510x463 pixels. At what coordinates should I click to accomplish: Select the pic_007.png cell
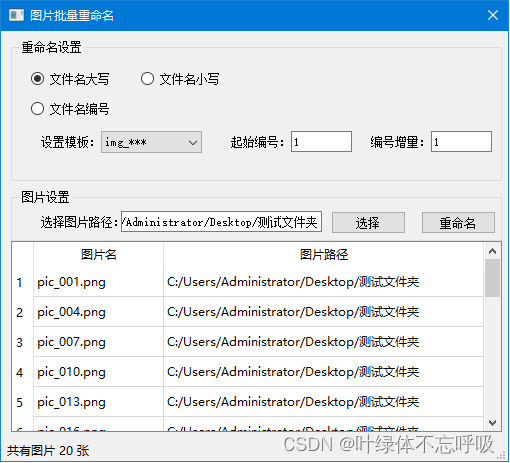point(99,342)
